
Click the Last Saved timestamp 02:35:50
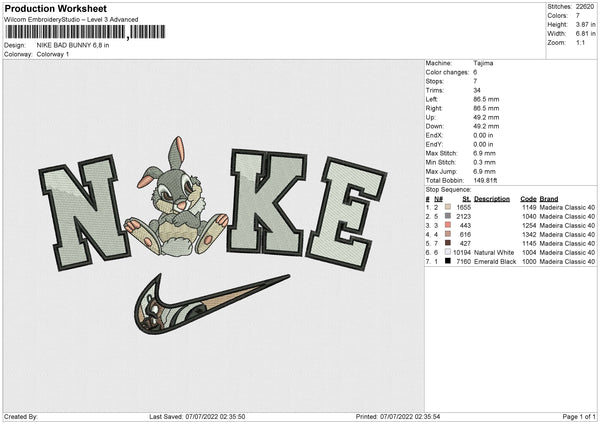tap(232, 416)
